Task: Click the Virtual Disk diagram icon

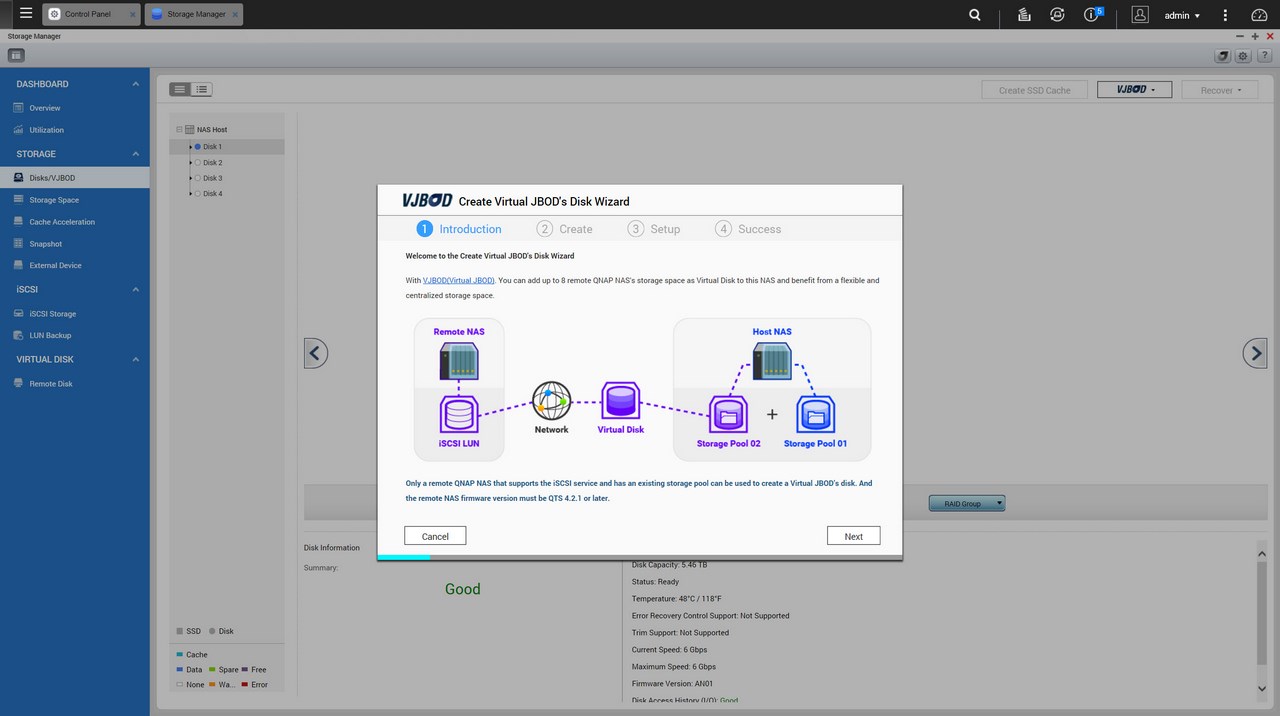Action: point(620,400)
